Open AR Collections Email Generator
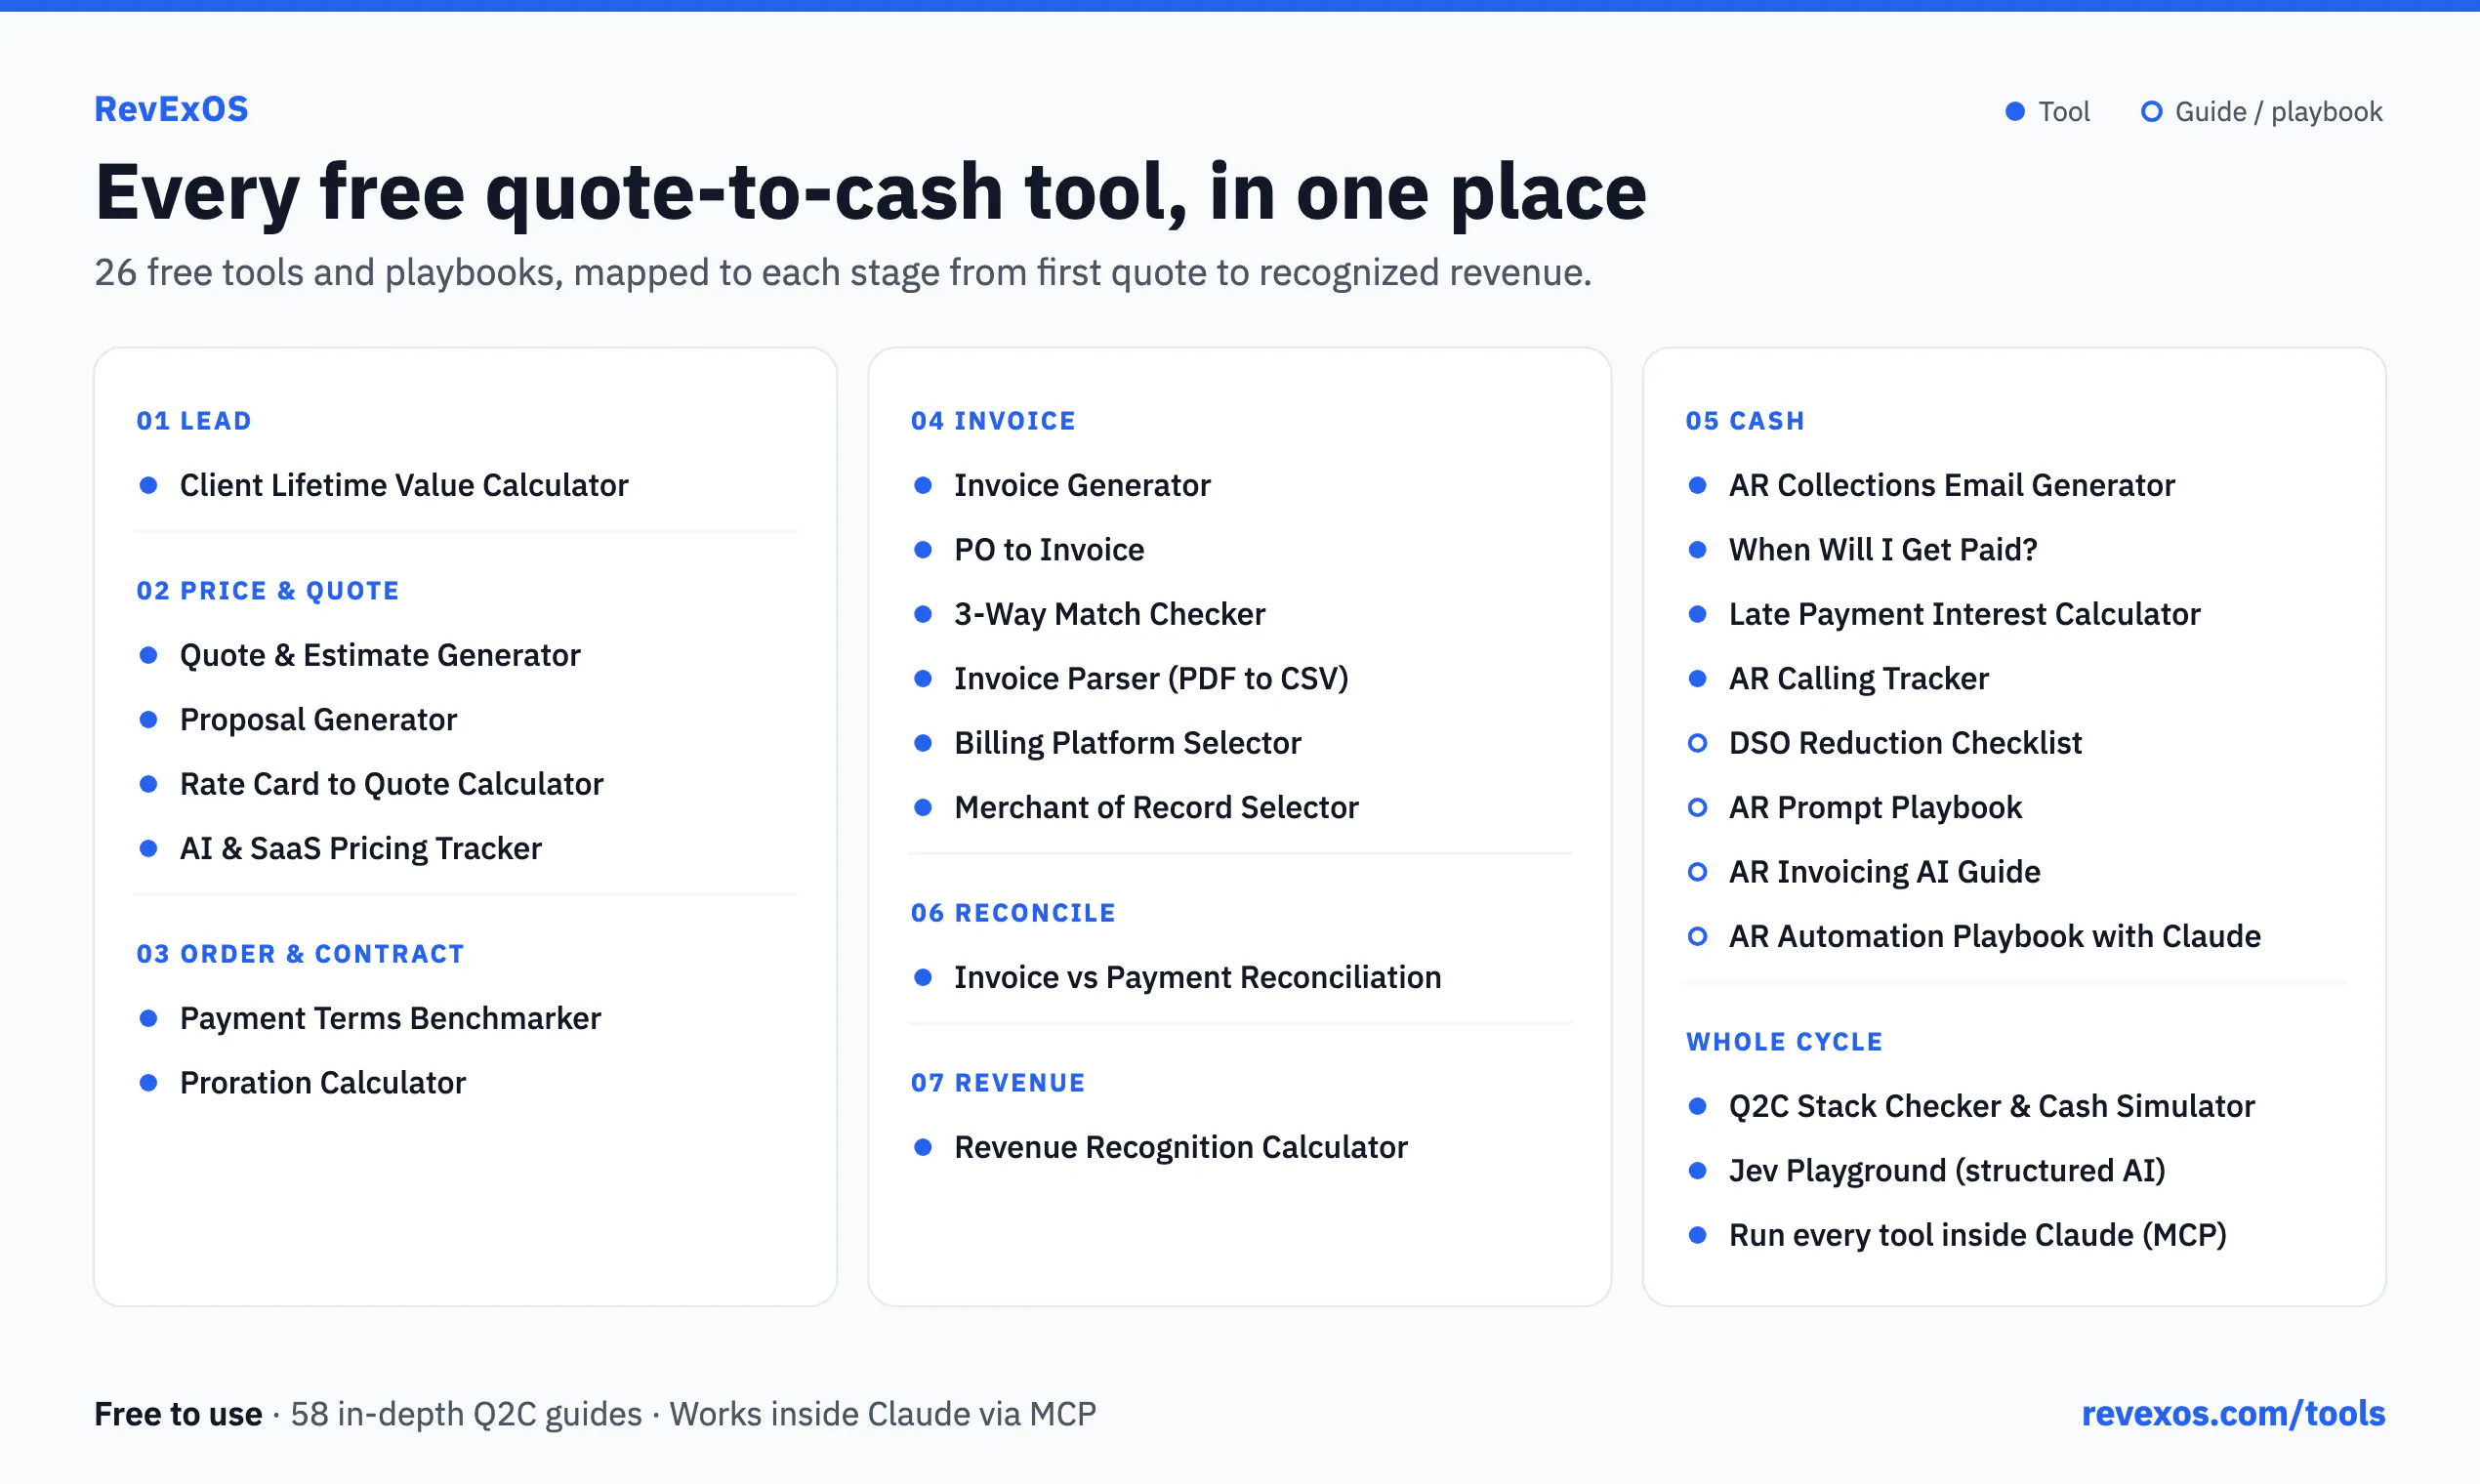The width and height of the screenshot is (2480, 1484). point(1951,485)
